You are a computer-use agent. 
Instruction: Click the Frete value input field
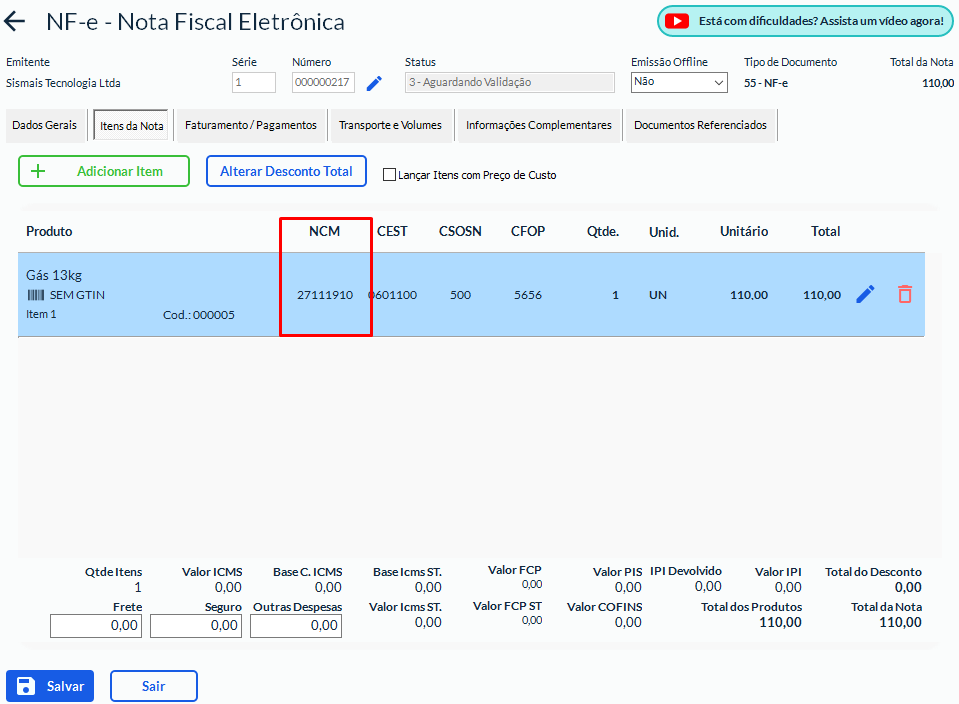(x=96, y=626)
